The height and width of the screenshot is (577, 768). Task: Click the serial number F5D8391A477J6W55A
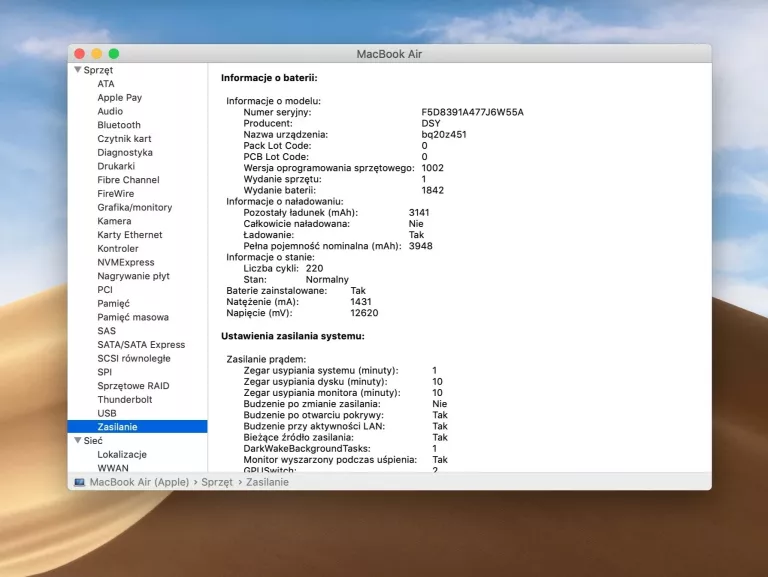pyautogui.click(x=473, y=112)
